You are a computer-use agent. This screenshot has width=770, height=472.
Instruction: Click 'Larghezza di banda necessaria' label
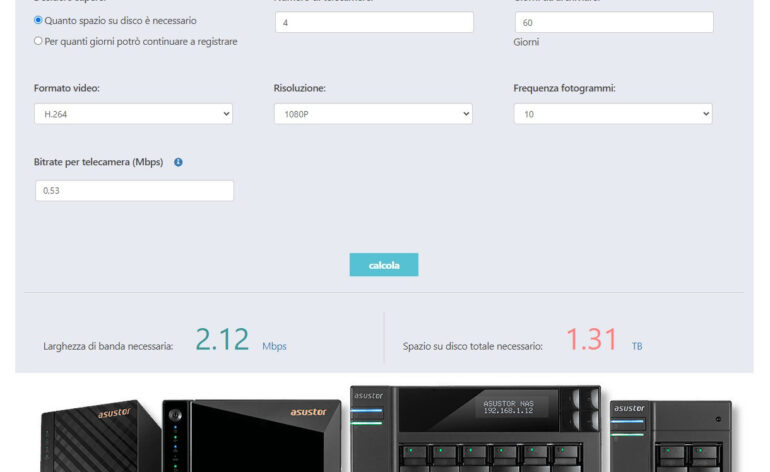click(108, 346)
